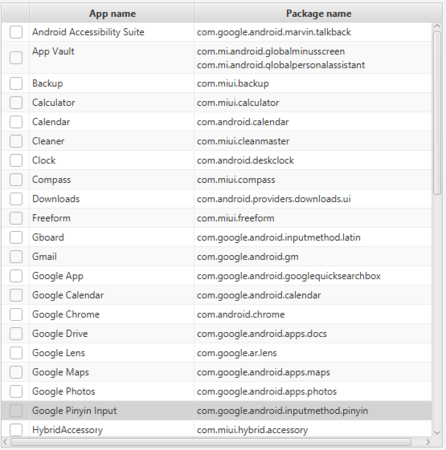
Task: Click the horizontal scrollbar left arrow
Action: (x=5, y=442)
